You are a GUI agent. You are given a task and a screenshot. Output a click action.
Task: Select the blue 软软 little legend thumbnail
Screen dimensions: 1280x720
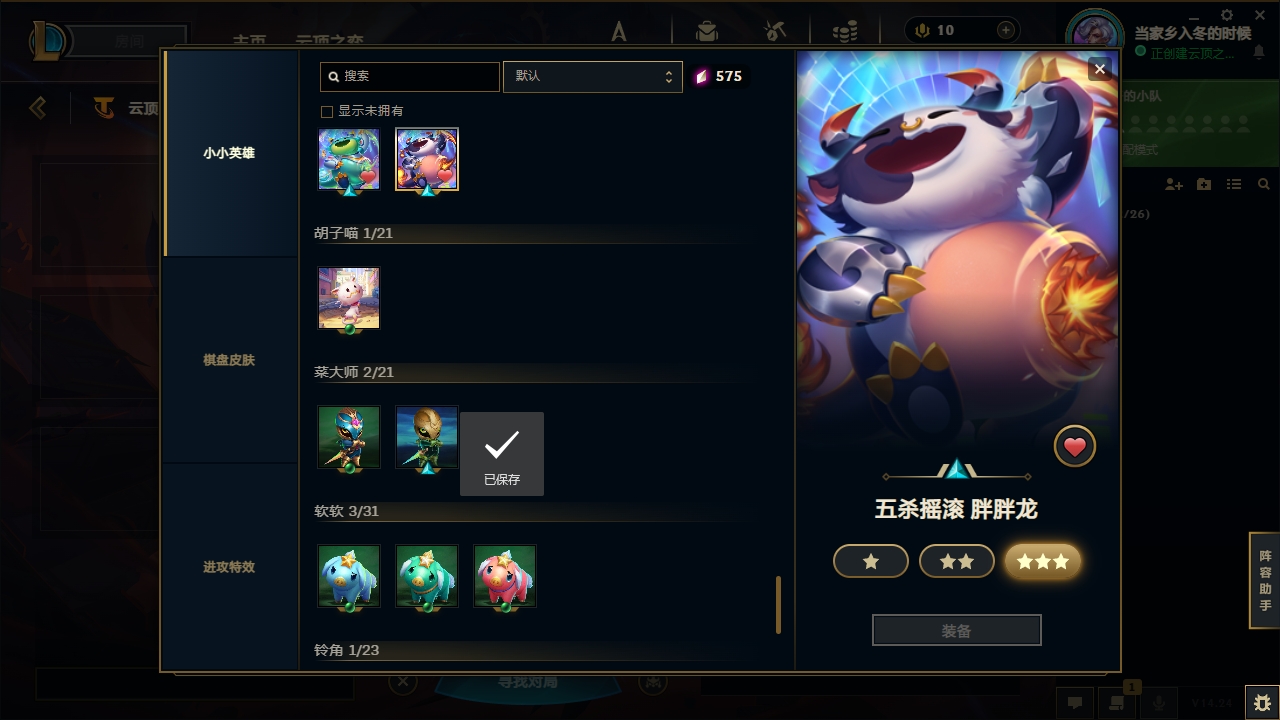coord(349,576)
